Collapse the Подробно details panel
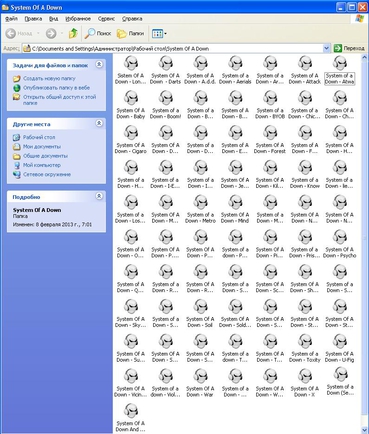This screenshot has width=369, height=434. [99, 196]
